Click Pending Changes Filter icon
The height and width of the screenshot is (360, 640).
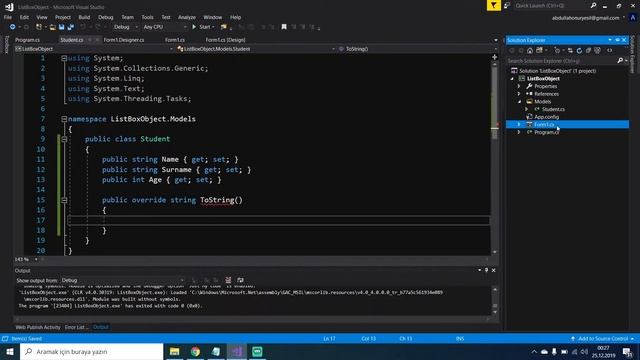pyautogui.click(x=557, y=51)
